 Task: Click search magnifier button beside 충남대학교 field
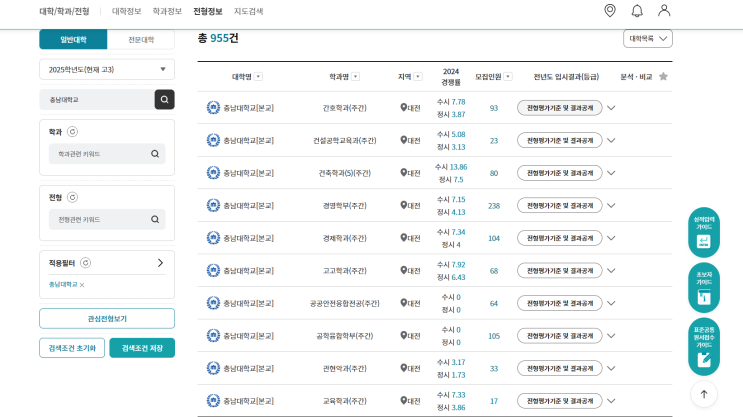pyautogui.click(x=164, y=100)
